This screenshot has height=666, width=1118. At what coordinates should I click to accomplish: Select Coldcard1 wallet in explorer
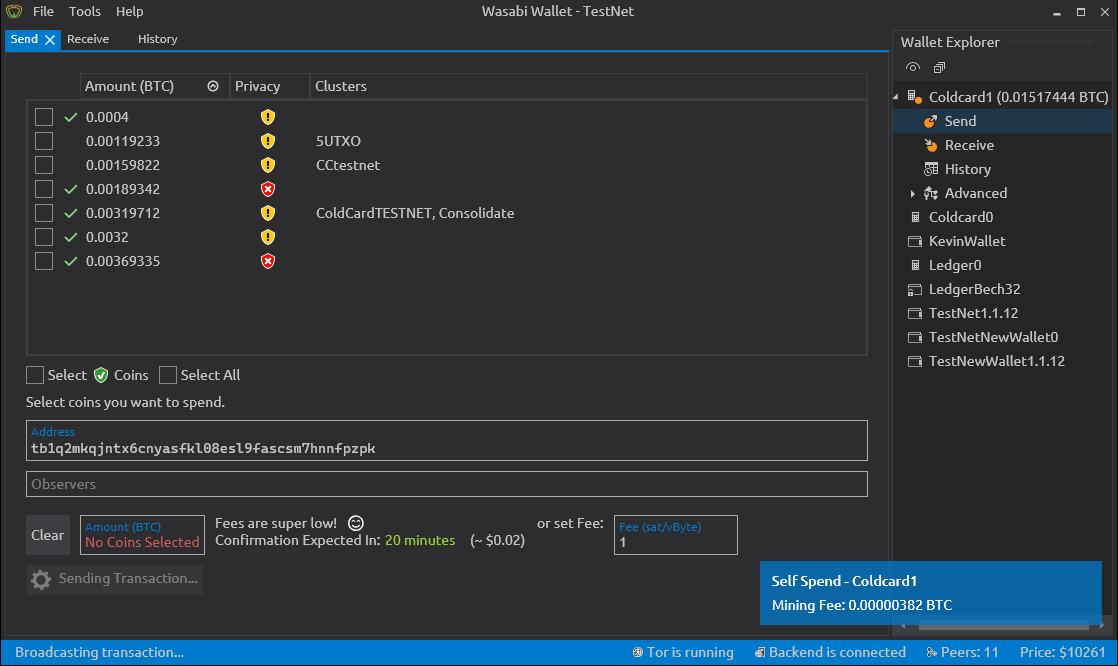pyautogui.click(x=1018, y=97)
